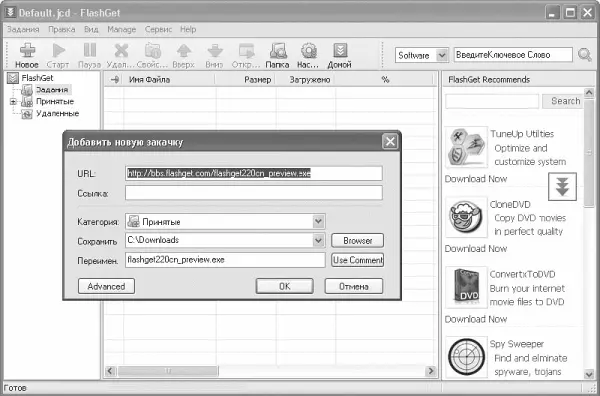600x396 pixels.
Task: Click Download Now under CloneDVD
Action: coord(476,249)
